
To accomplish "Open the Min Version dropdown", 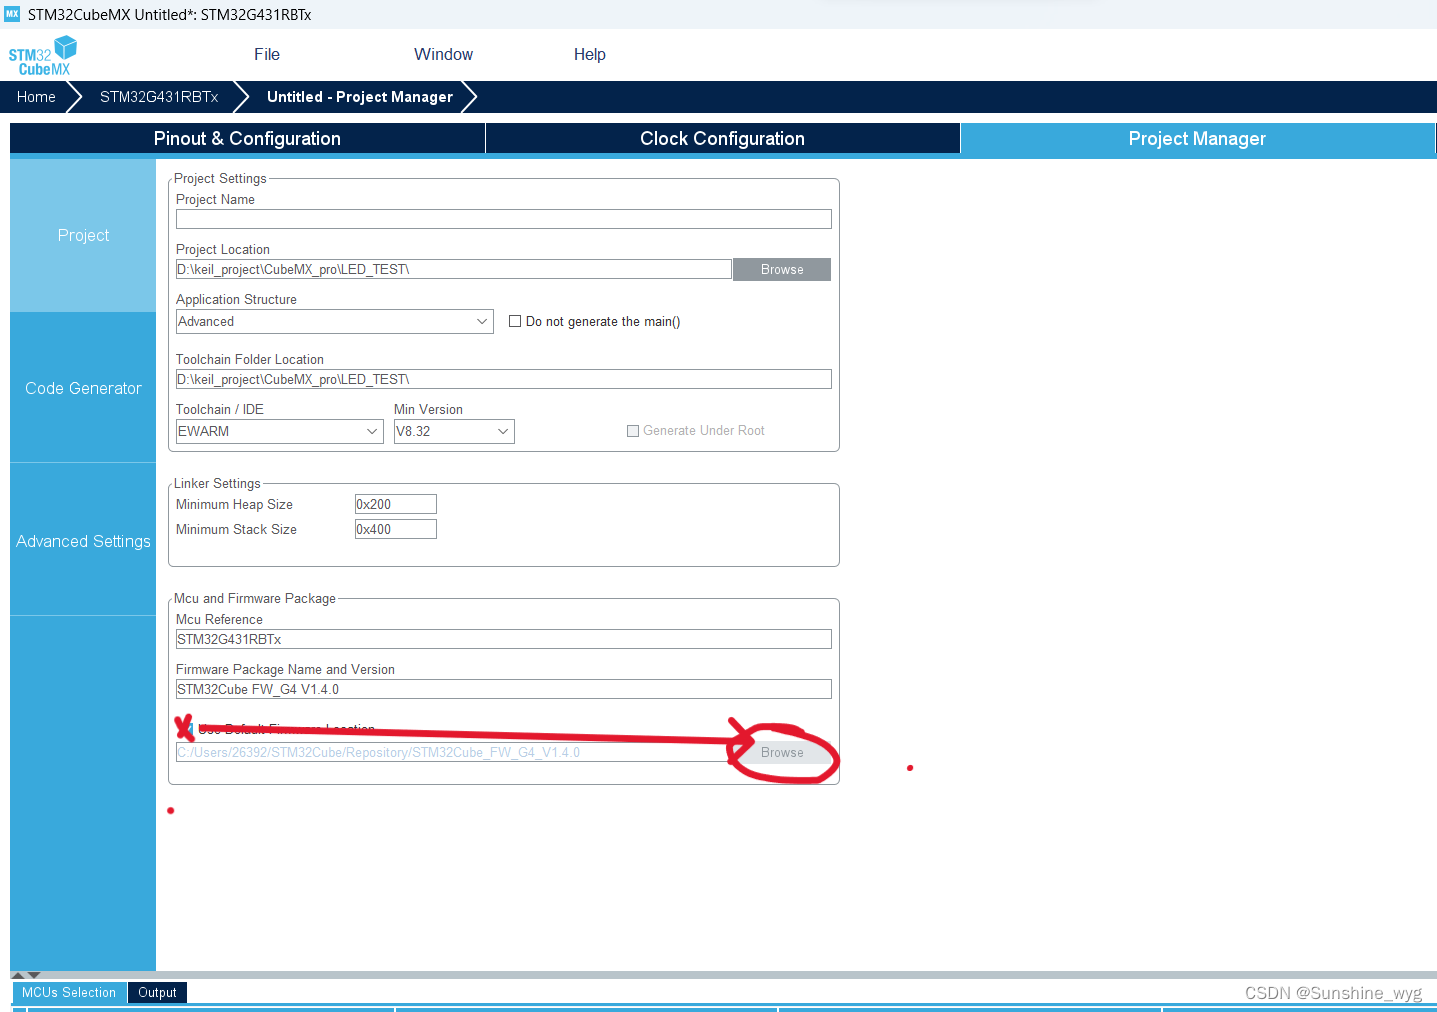I will click(454, 431).
